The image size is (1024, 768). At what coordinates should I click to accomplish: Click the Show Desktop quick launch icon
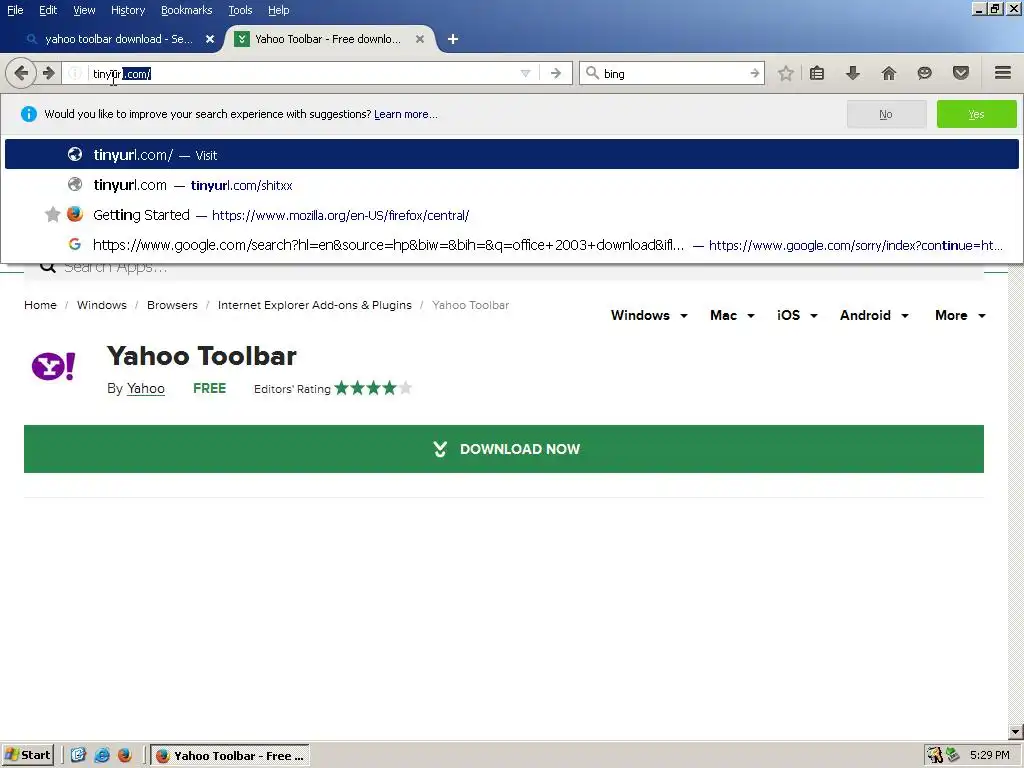coord(78,756)
